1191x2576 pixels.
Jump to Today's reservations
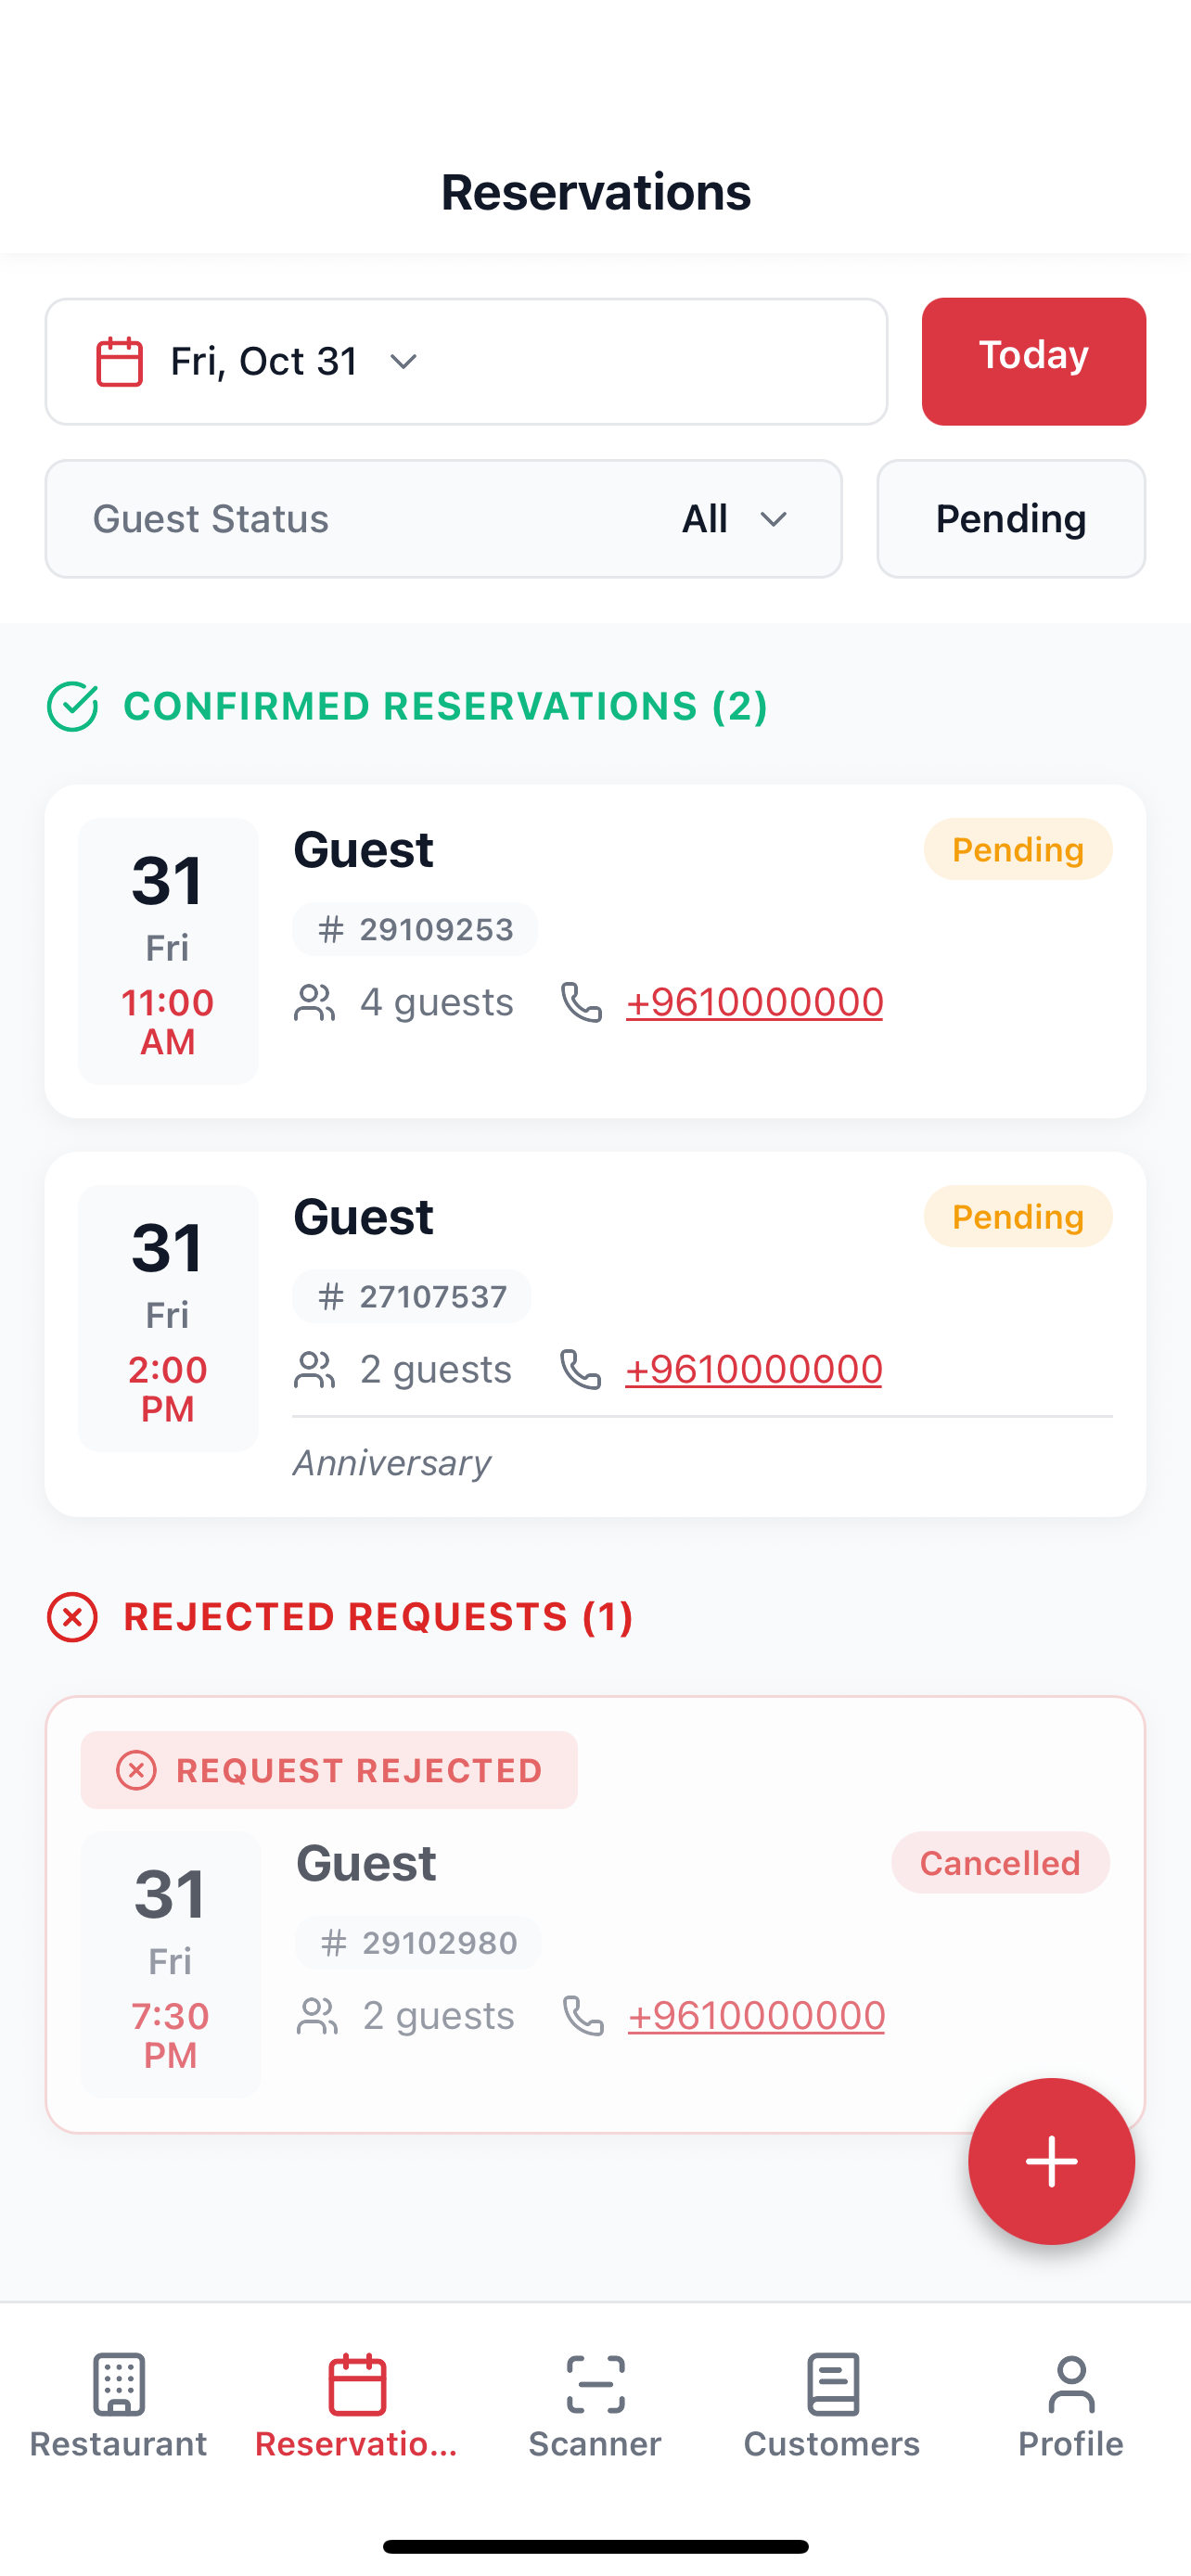click(x=1034, y=361)
